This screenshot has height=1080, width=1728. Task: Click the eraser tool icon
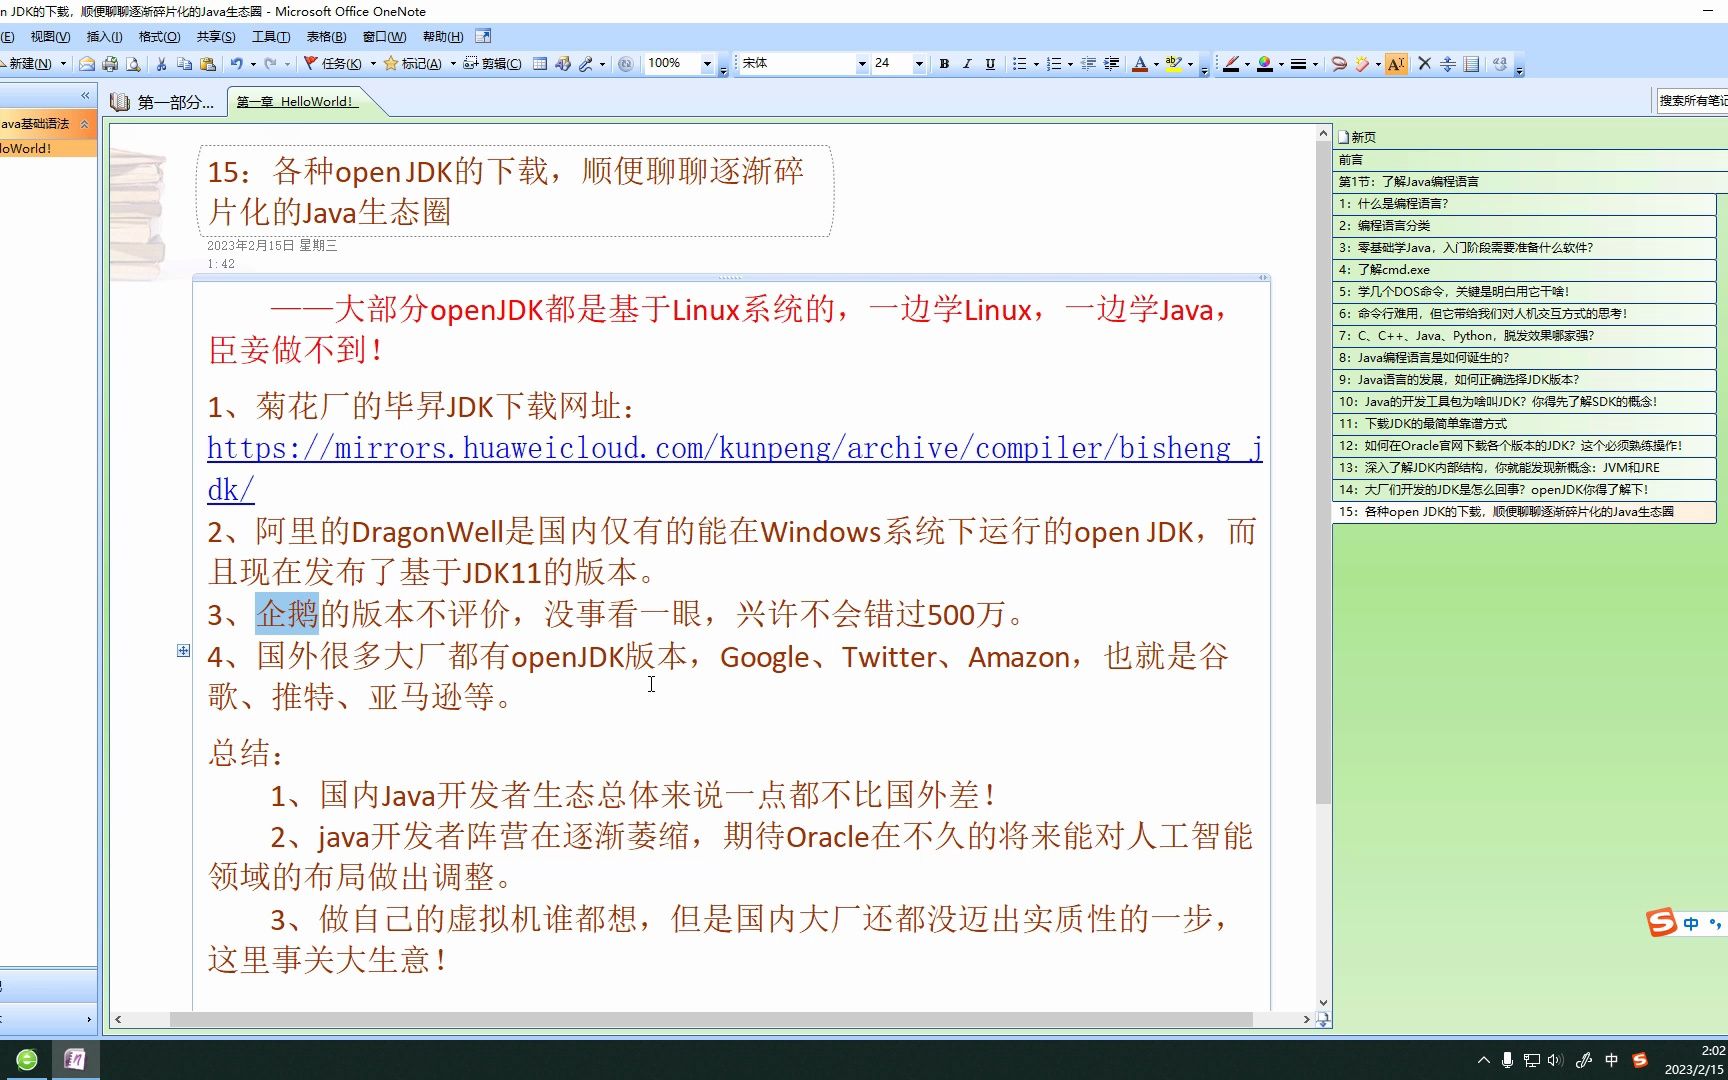pyautogui.click(x=1362, y=64)
